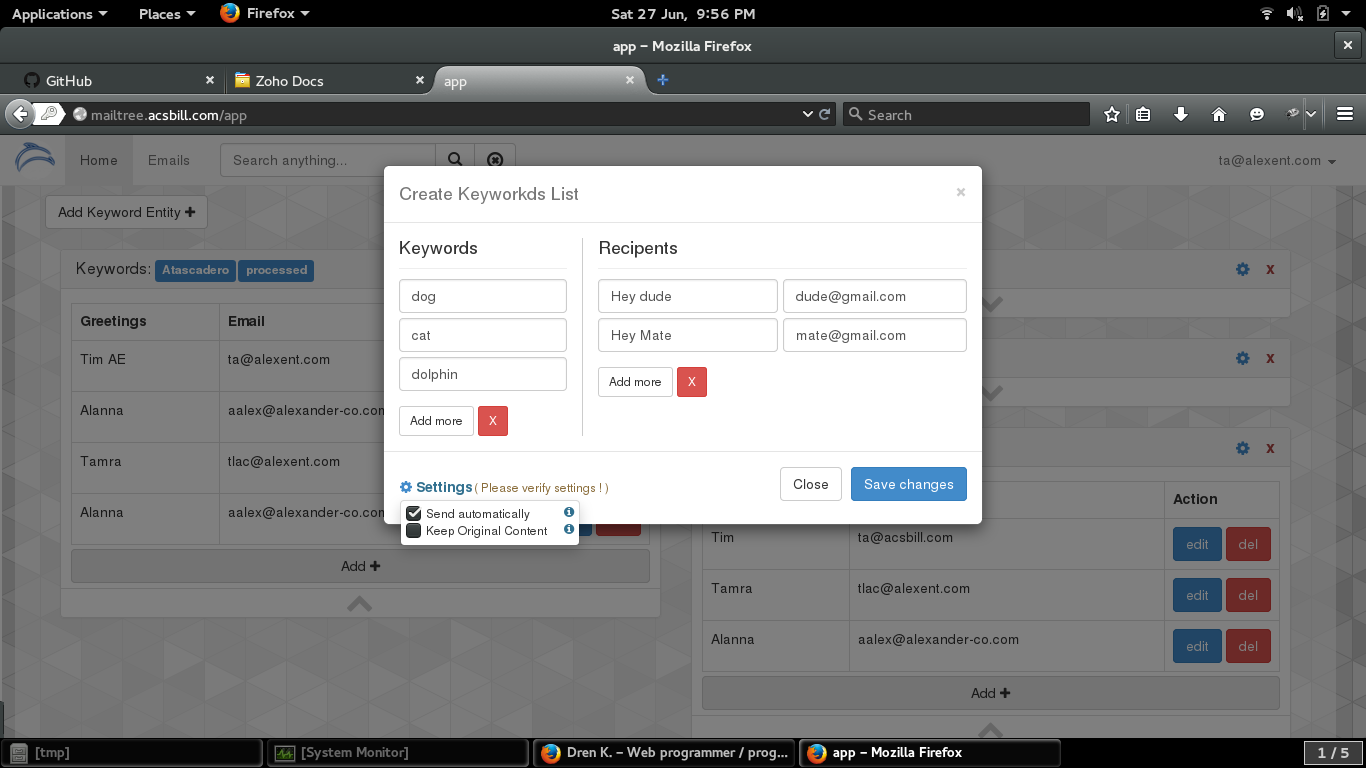1366x768 pixels.
Task: Open the ta@alexent.com account dropdown
Action: click(x=1276, y=161)
